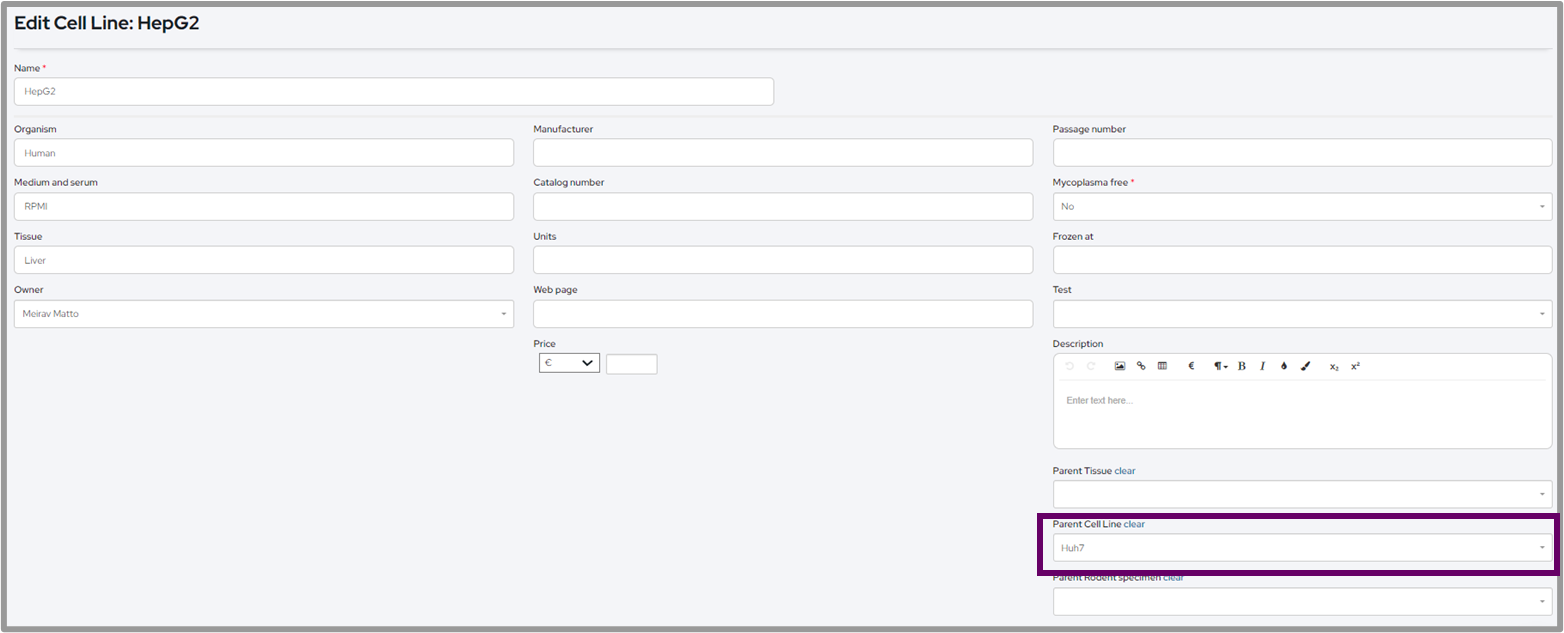Open the paragraph format dropdown
The height and width of the screenshot is (633, 1564).
pos(1220,366)
